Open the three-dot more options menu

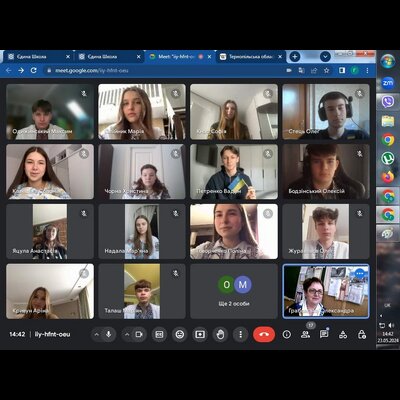coord(241,334)
